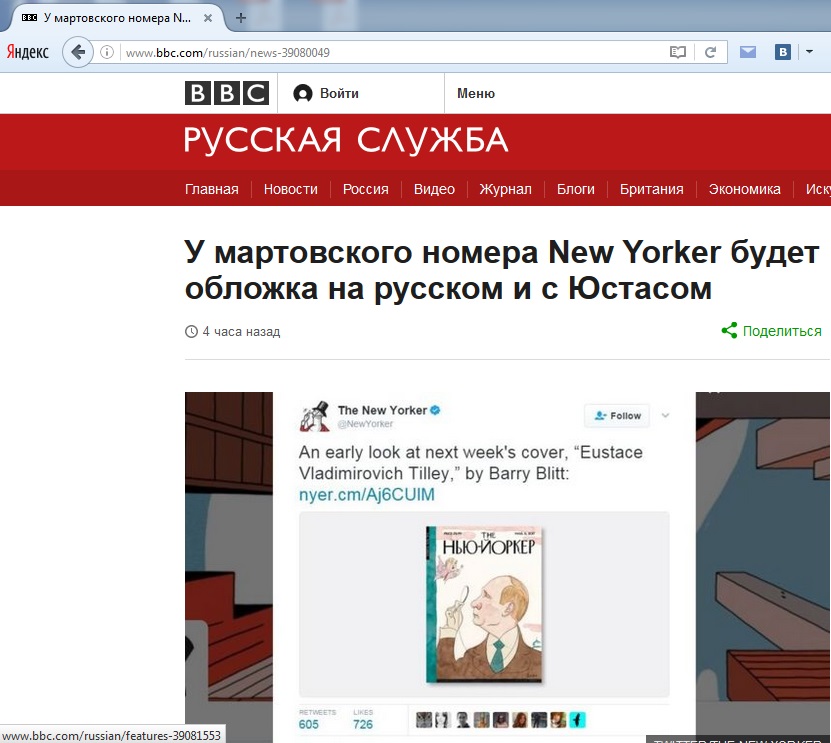Open the Новости navigation section
The image size is (831, 743).
(290, 189)
